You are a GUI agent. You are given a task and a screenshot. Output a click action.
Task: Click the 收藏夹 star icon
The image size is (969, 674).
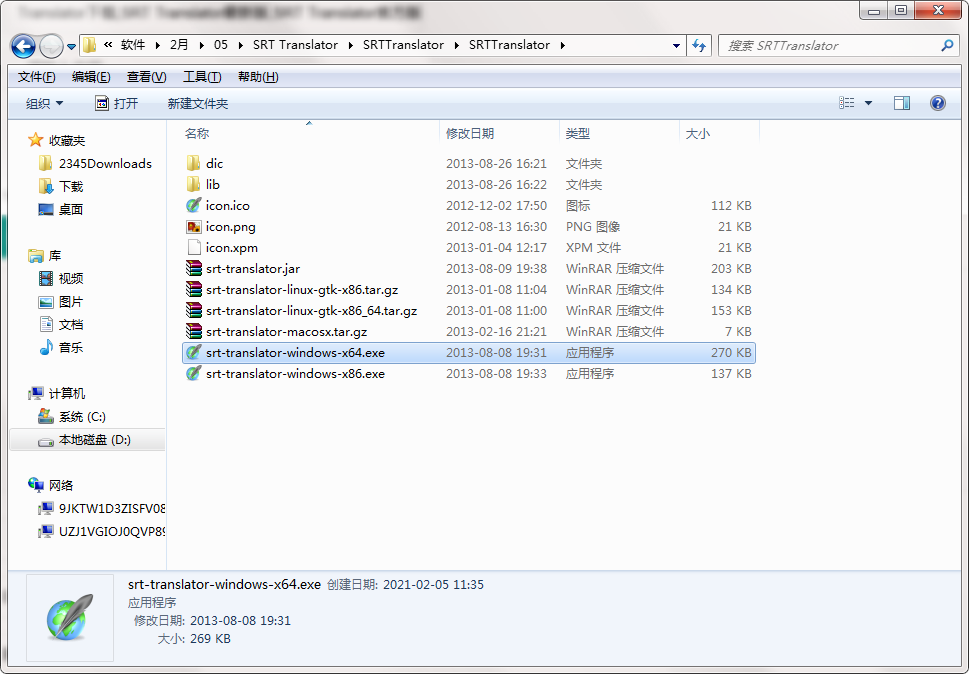[x=36, y=140]
